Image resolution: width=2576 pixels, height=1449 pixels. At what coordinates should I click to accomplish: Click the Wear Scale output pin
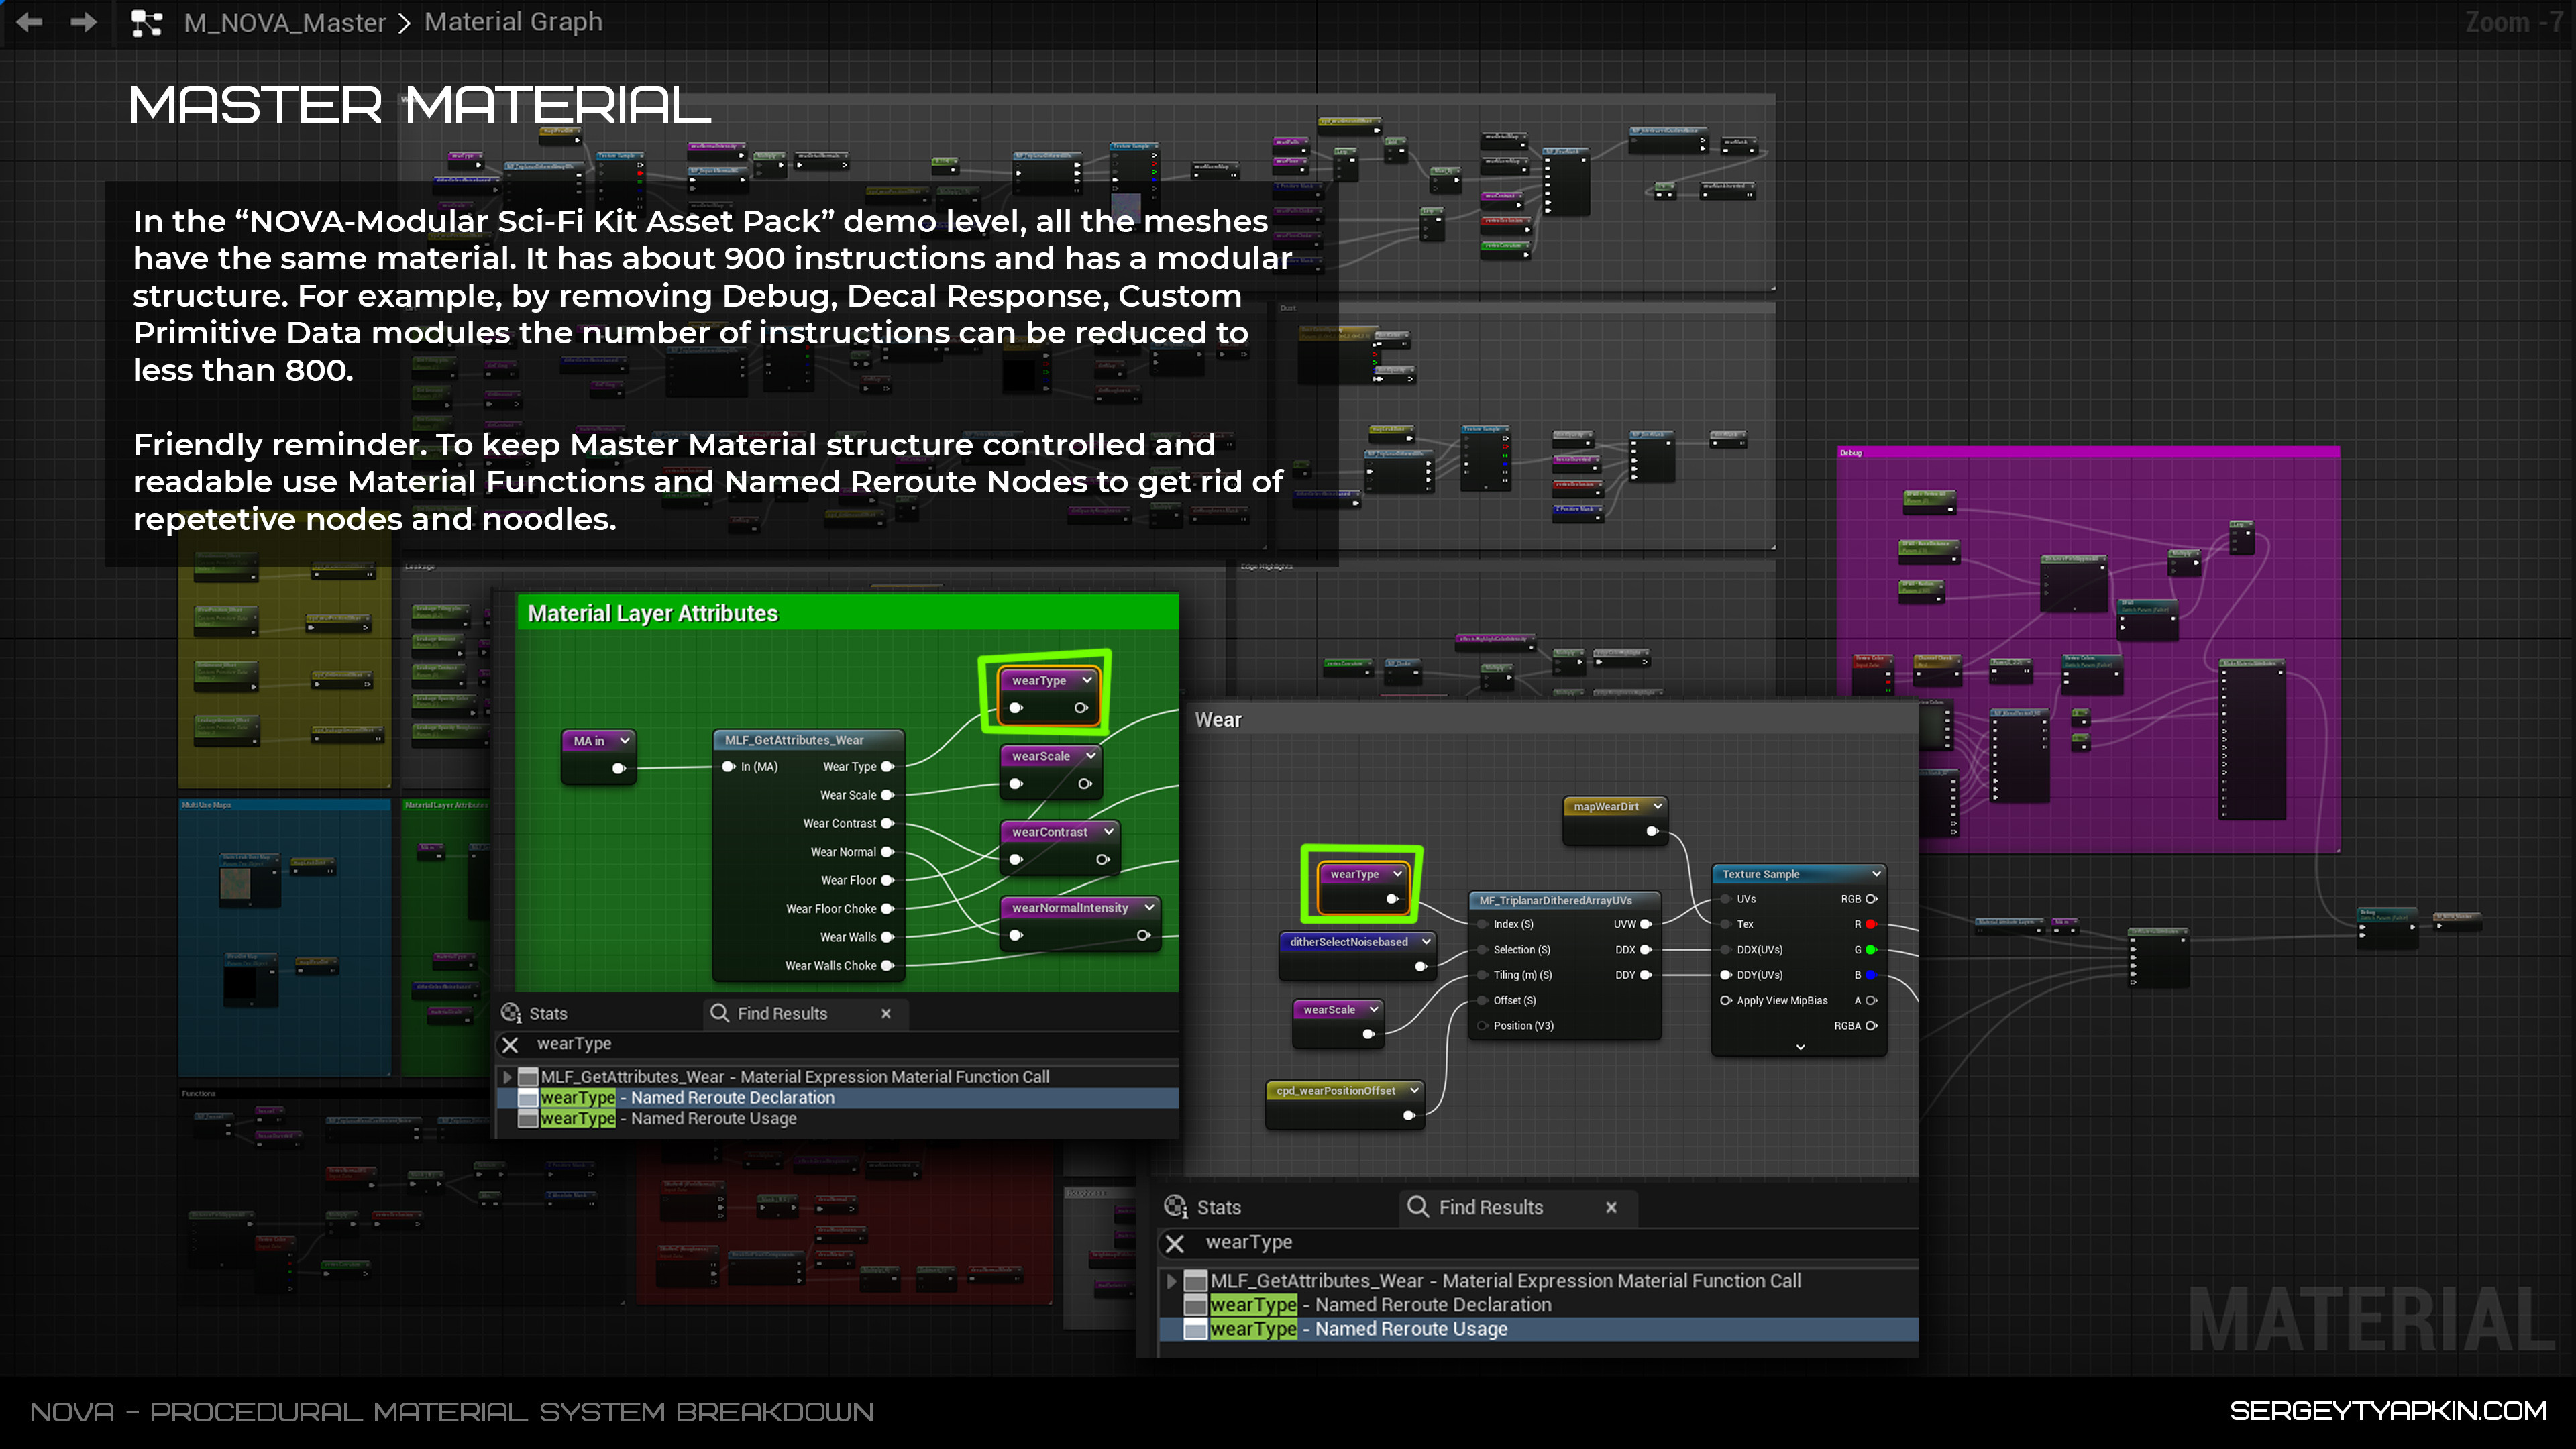coord(887,795)
